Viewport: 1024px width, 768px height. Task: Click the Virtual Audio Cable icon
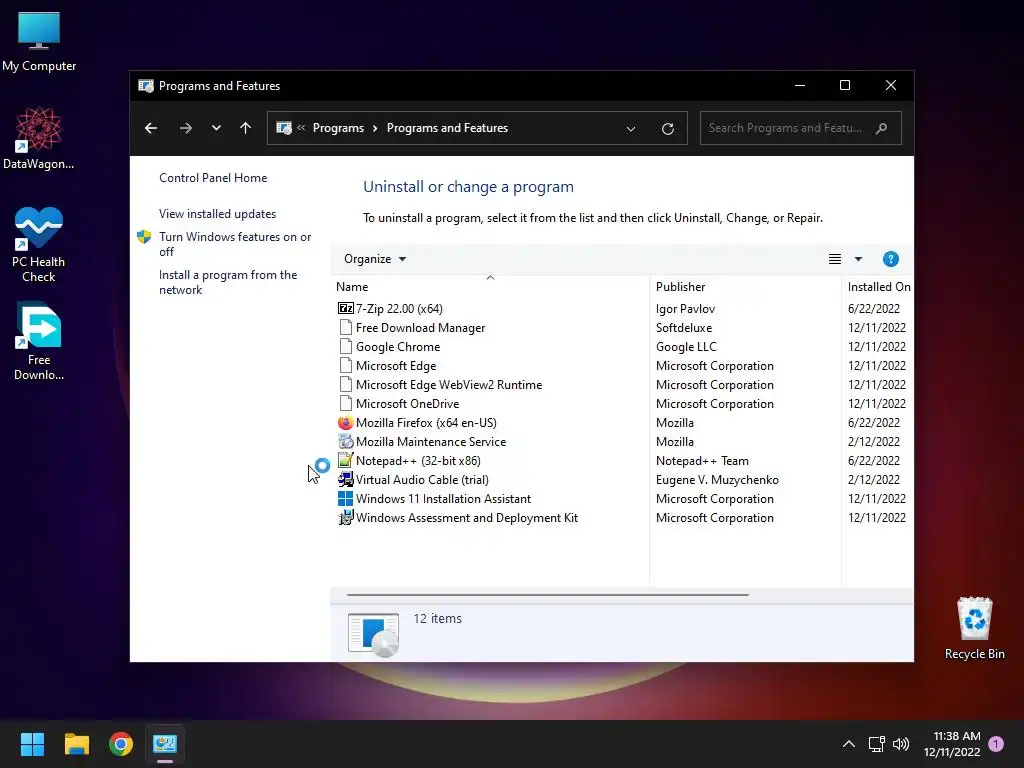click(345, 479)
